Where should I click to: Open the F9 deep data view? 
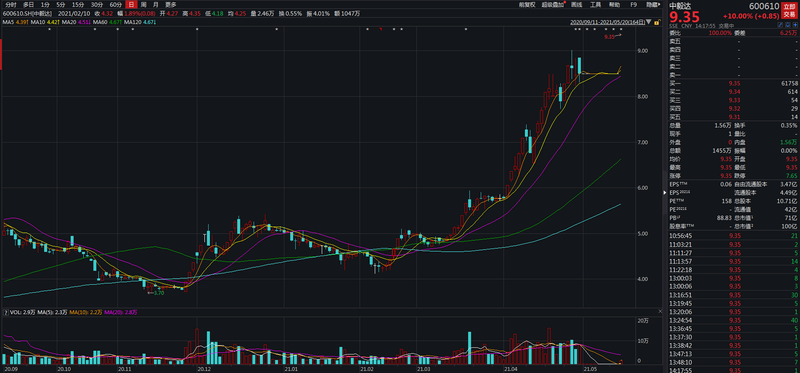tap(634, 5)
